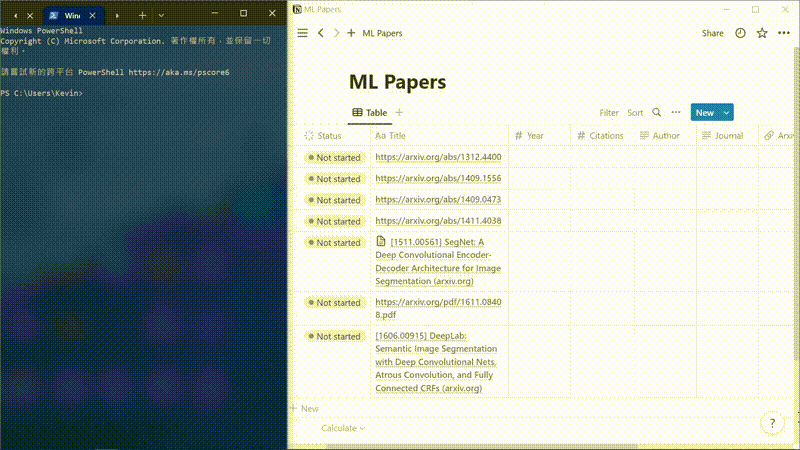Screen dimensions: 800x450
Task: Open the Journal column header
Action: point(727,136)
